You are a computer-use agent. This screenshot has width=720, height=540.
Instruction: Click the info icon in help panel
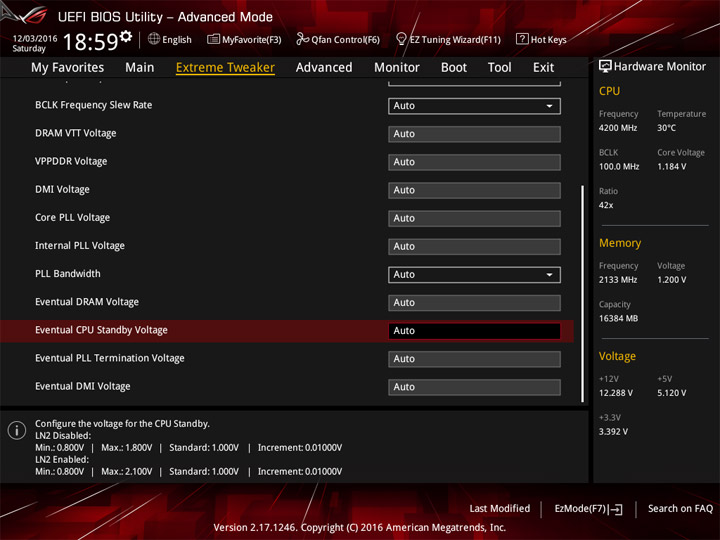point(17,430)
